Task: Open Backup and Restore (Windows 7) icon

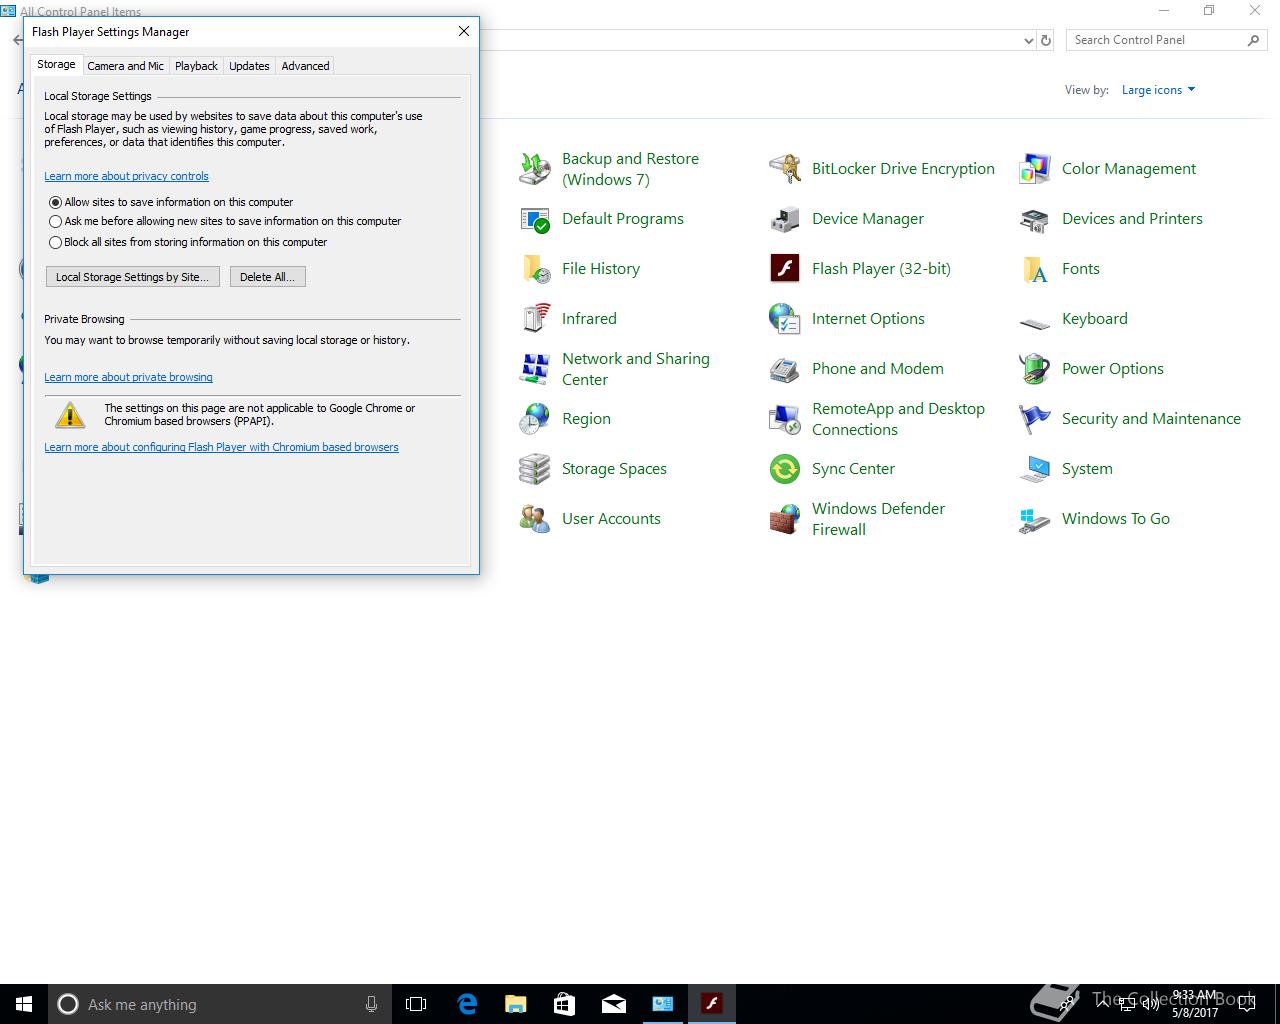Action: pyautogui.click(x=535, y=169)
